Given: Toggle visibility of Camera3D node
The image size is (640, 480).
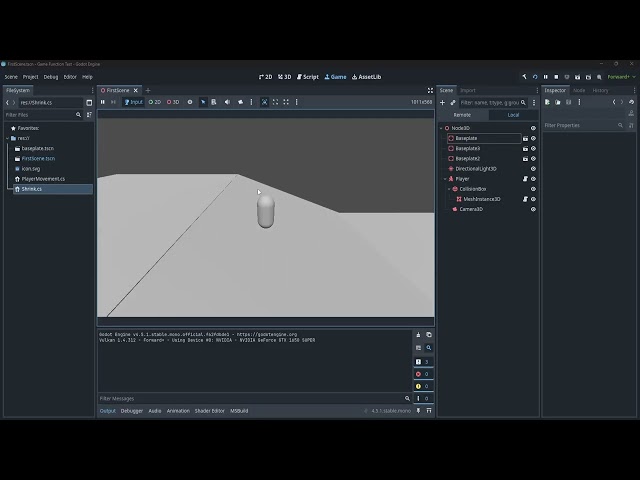Looking at the screenshot, I should pos(533,209).
